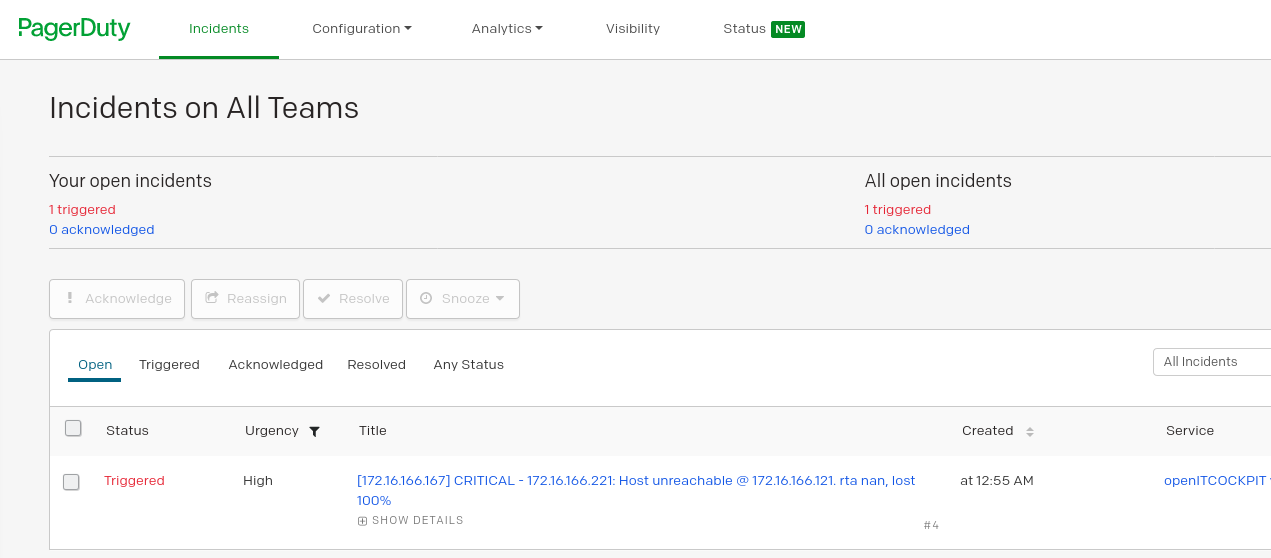The height and width of the screenshot is (558, 1271).
Task: Expand the Analytics menu
Action: [x=507, y=29]
